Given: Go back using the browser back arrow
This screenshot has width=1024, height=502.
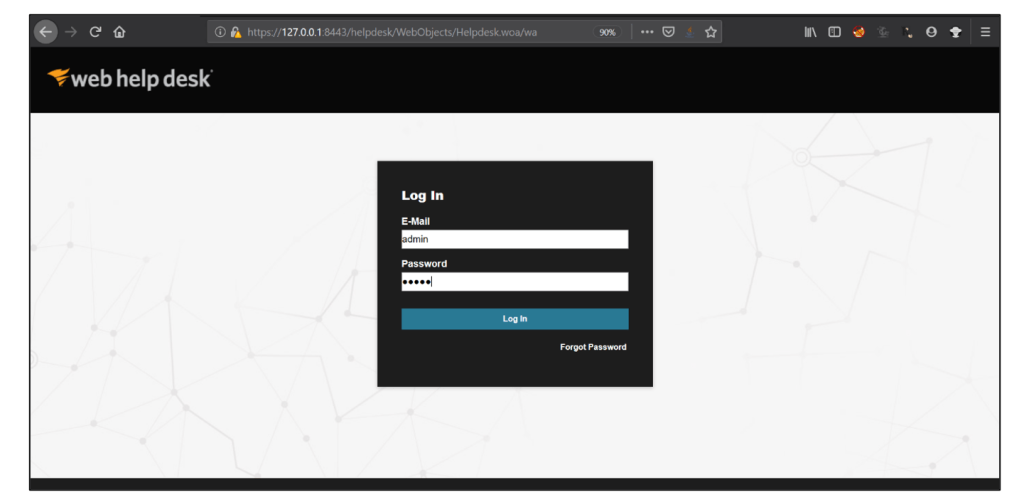Looking at the screenshot, I should pos(45,31).
